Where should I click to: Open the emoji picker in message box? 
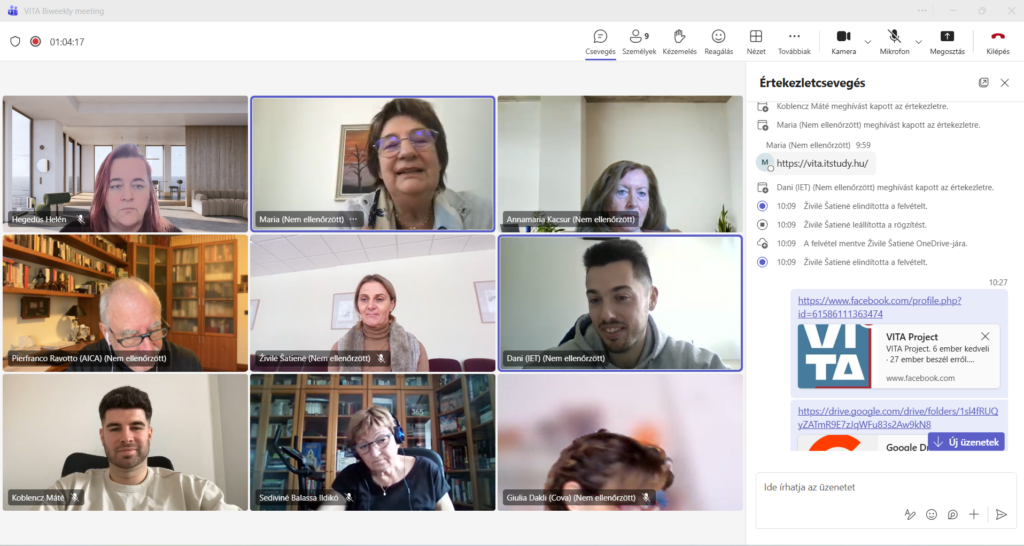click(931, 514)
